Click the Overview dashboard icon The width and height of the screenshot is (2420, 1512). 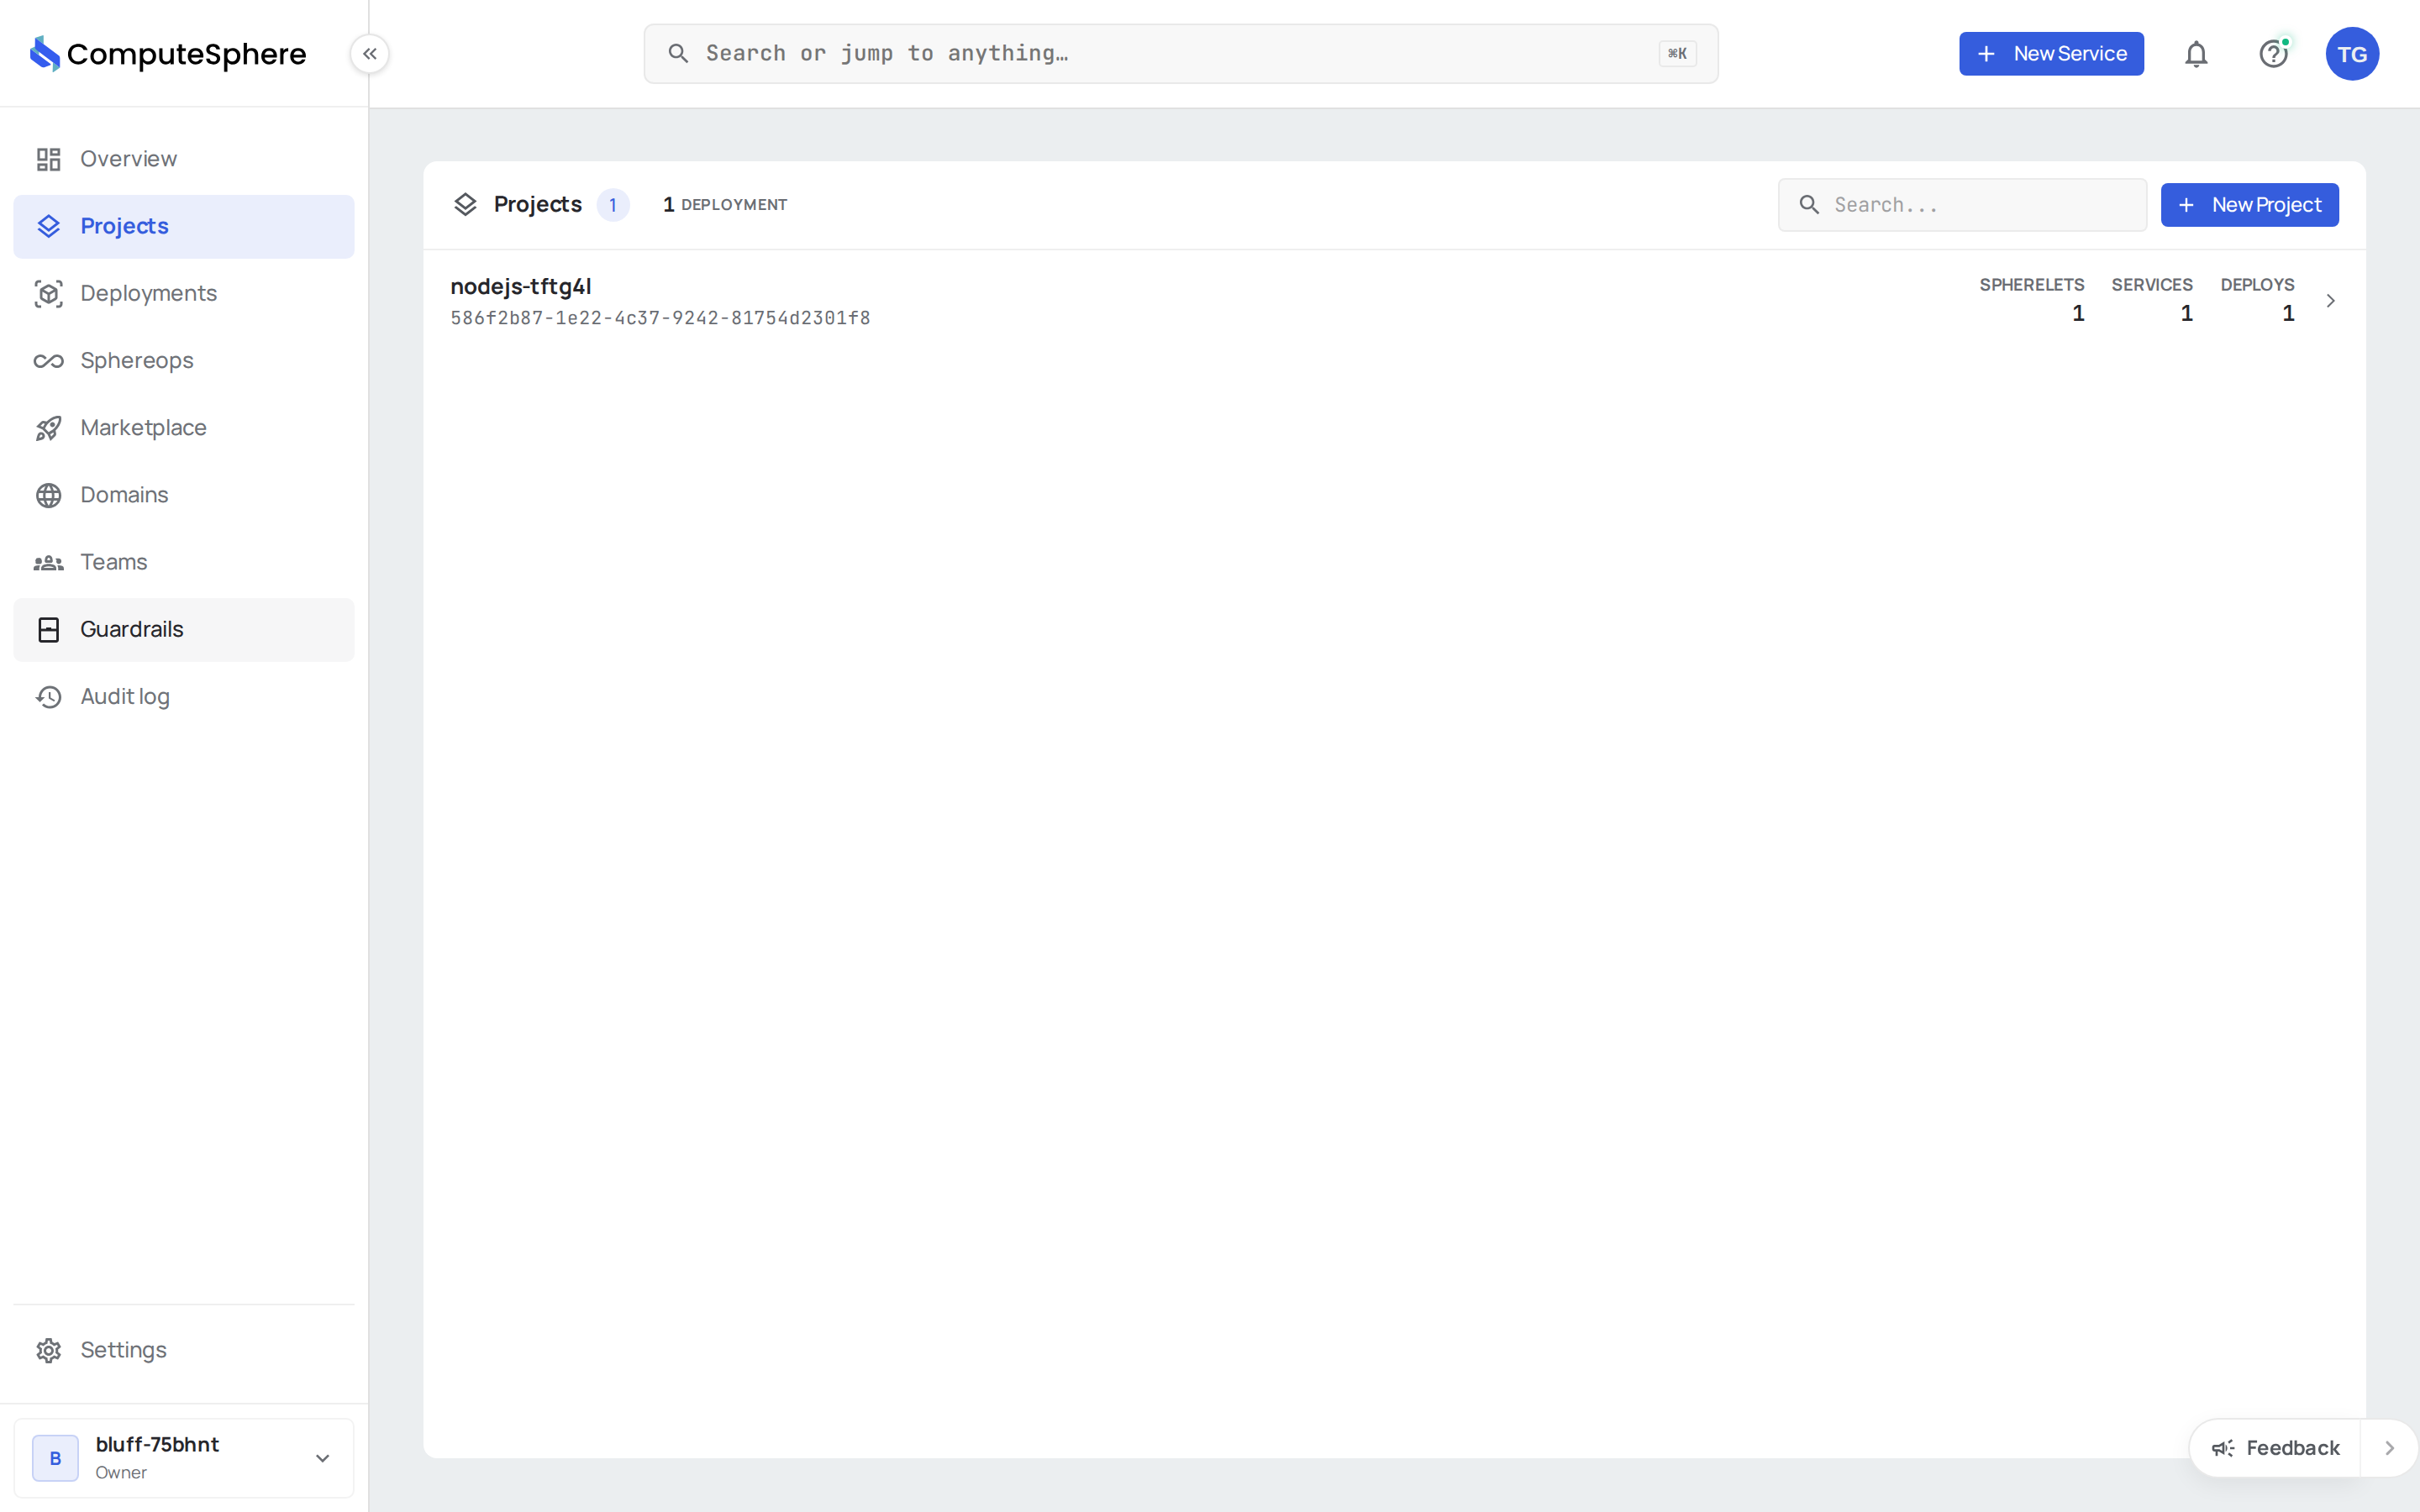49,159
